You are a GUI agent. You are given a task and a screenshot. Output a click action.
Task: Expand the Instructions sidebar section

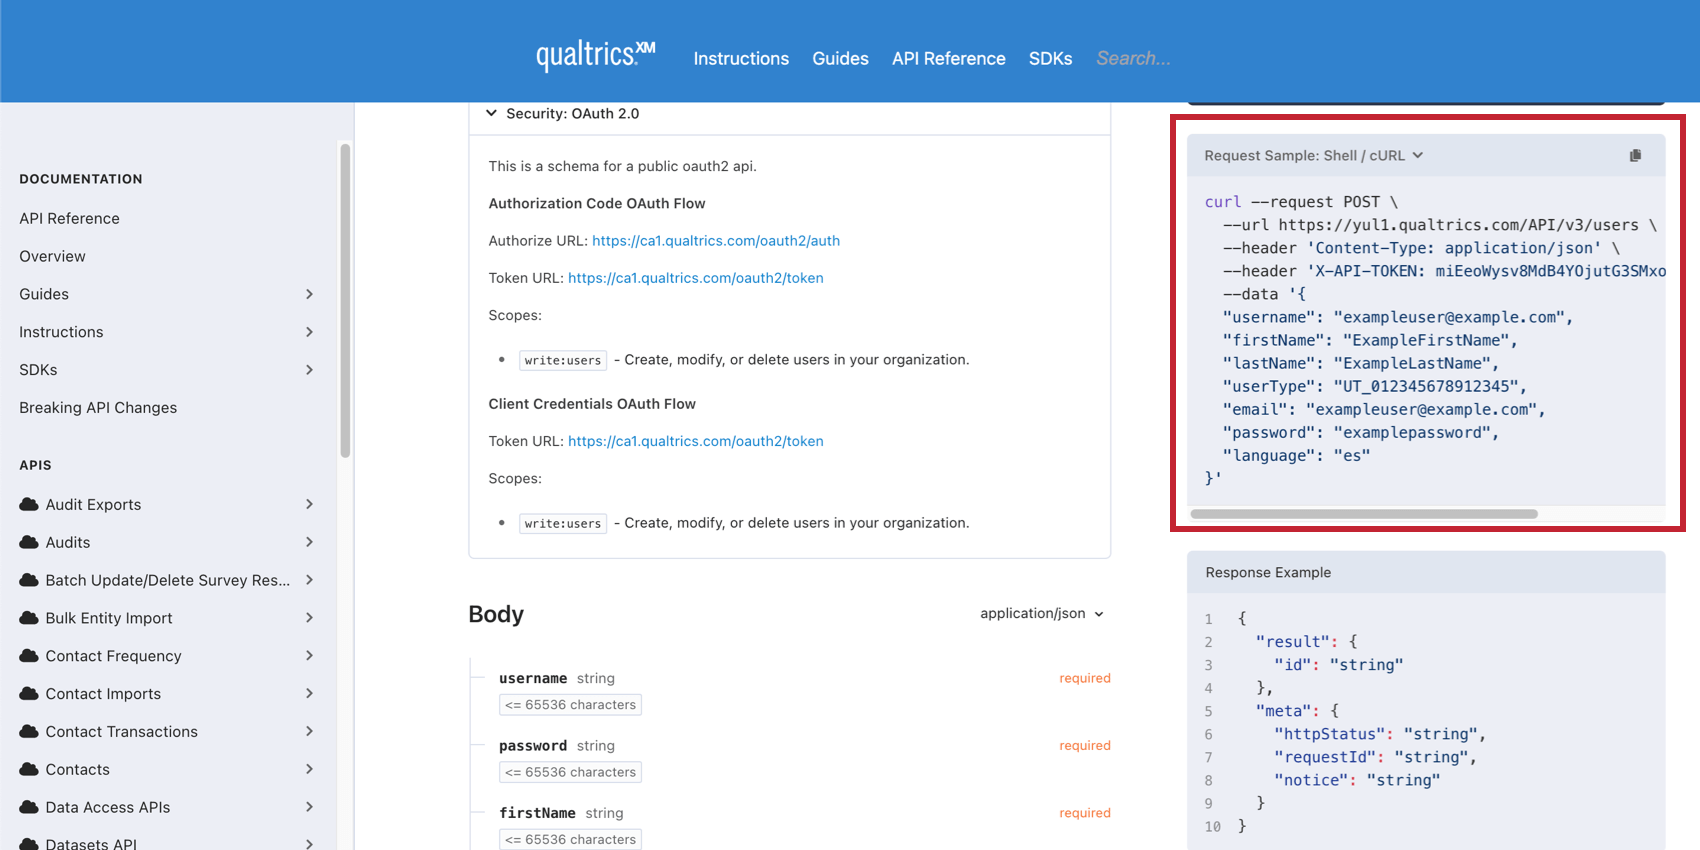309,332
